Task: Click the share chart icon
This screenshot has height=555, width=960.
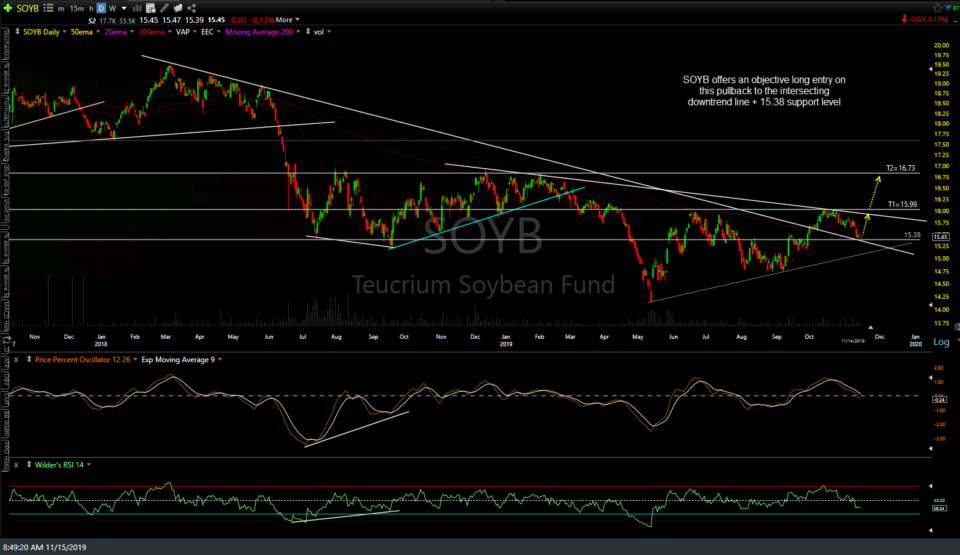Action: [x=191, y=9]
